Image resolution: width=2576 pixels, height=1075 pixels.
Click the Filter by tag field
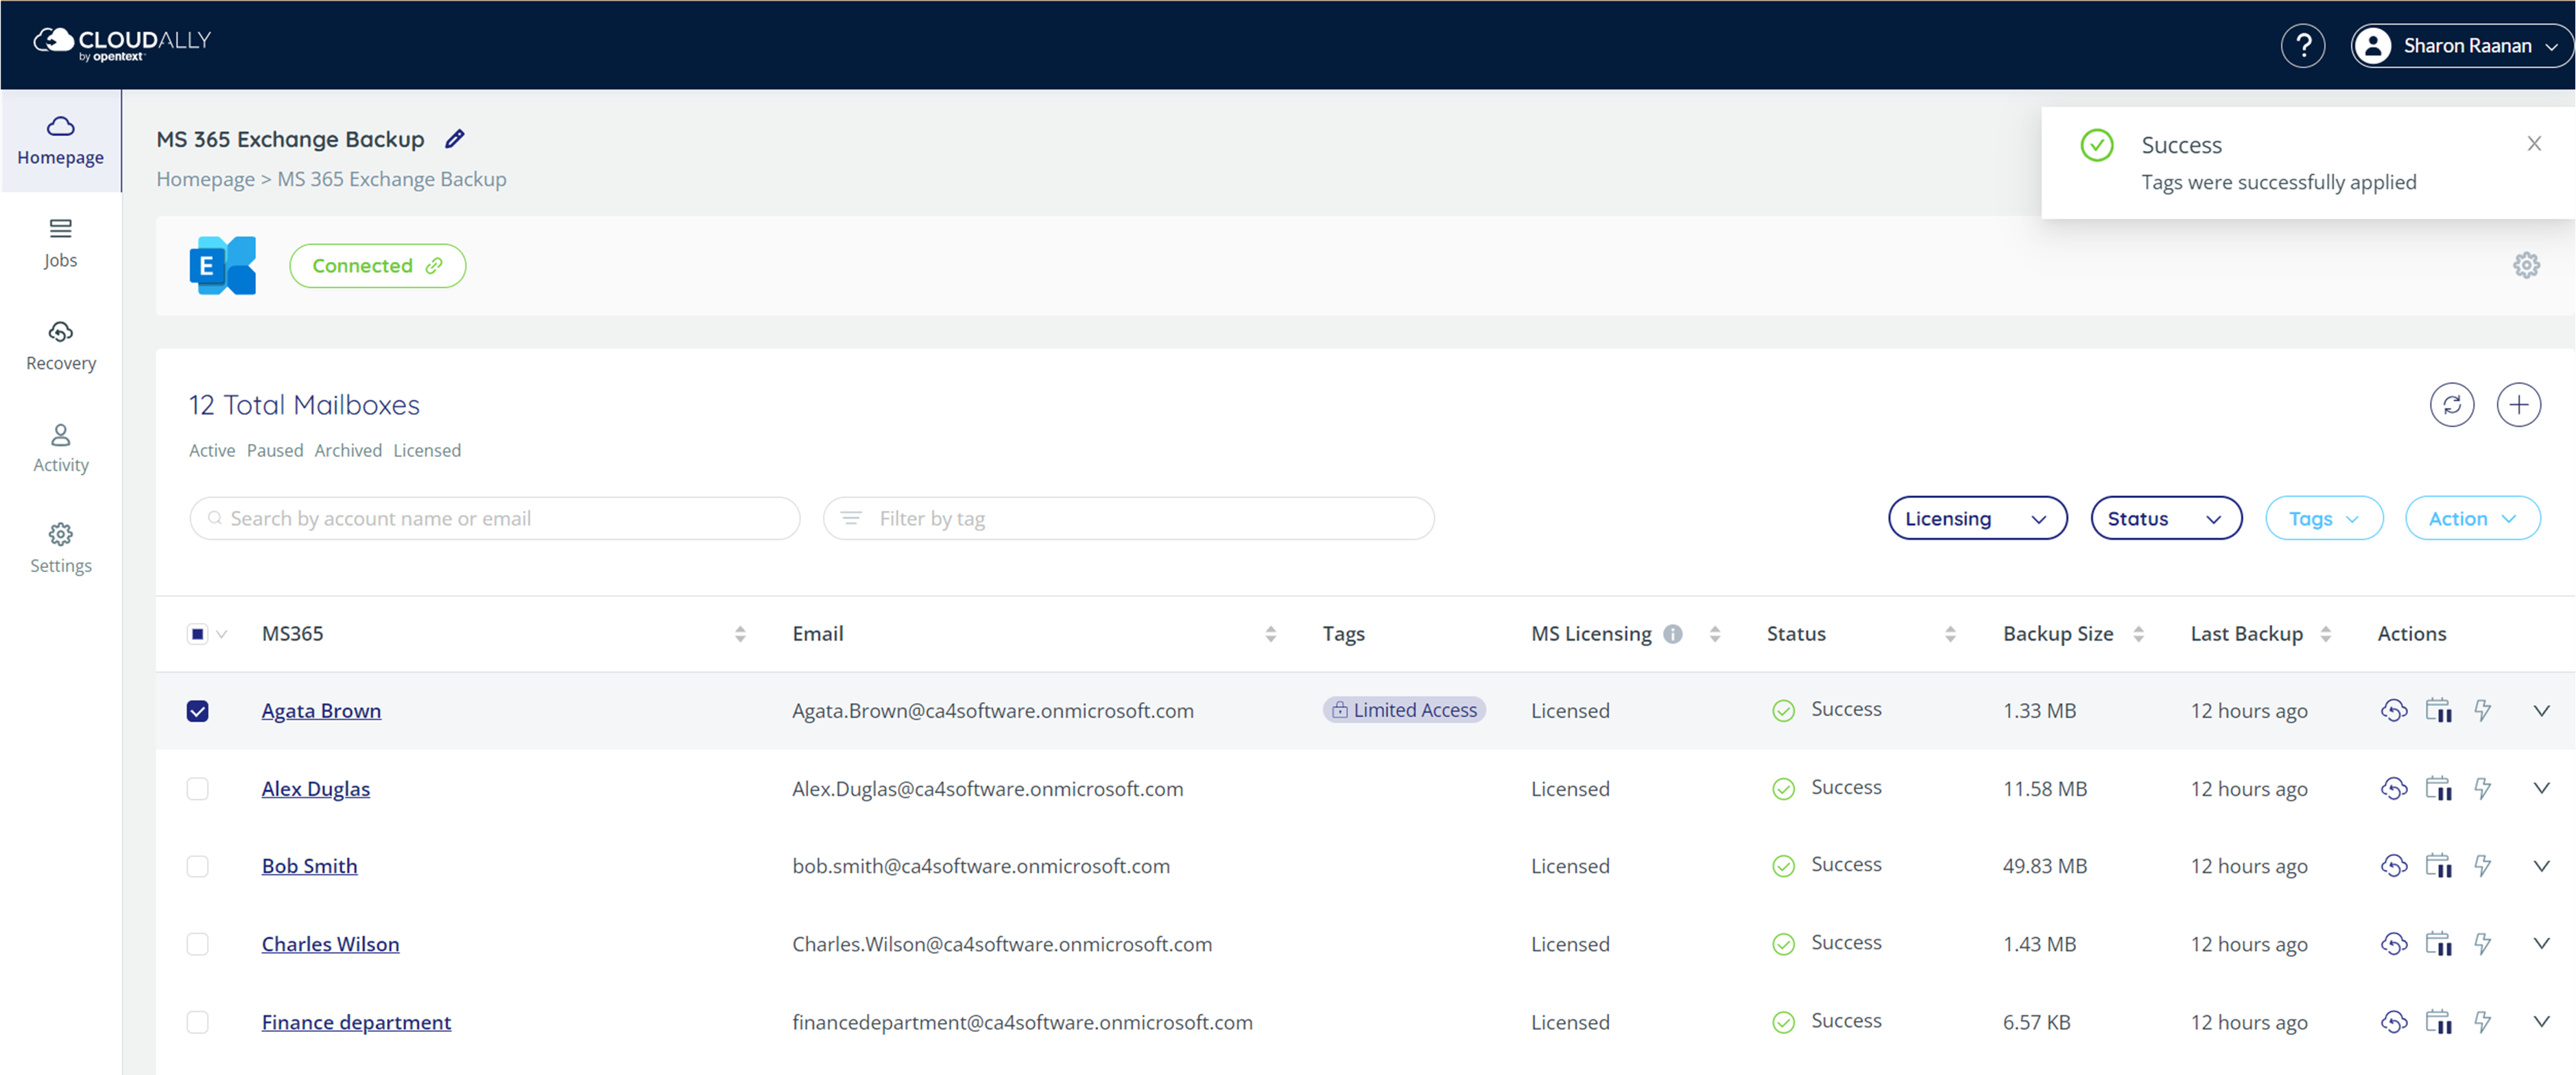point(1128,518)
